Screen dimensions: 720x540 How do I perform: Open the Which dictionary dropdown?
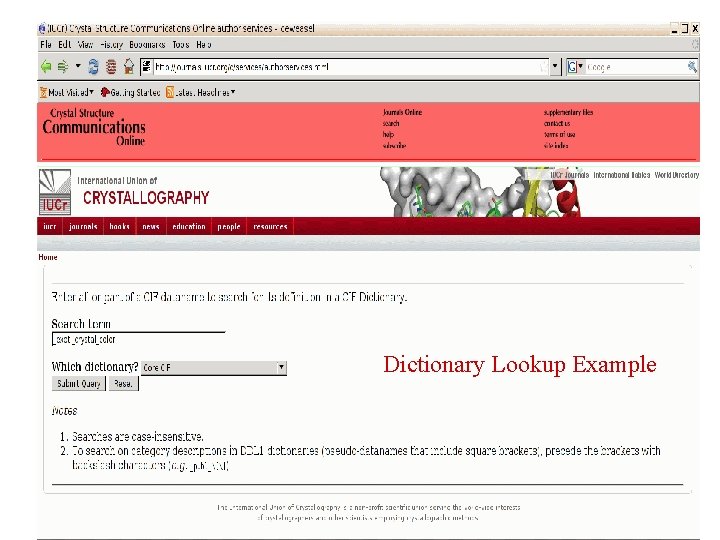(214, 368)
